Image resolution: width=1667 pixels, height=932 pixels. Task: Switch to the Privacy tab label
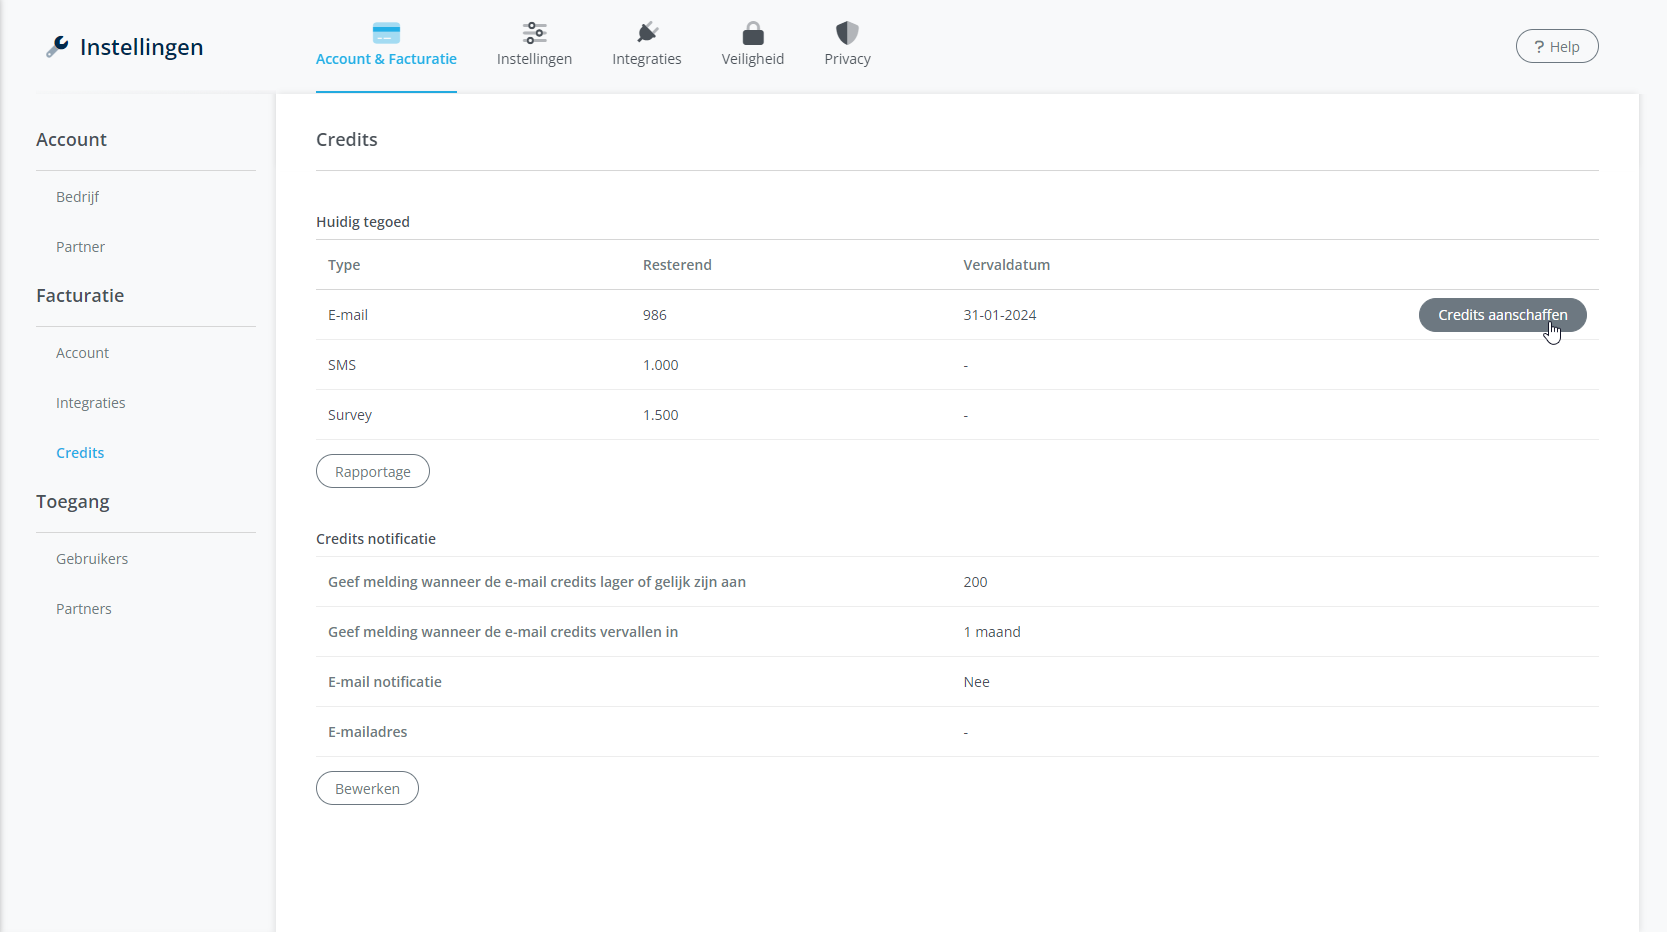click(847, 59)
